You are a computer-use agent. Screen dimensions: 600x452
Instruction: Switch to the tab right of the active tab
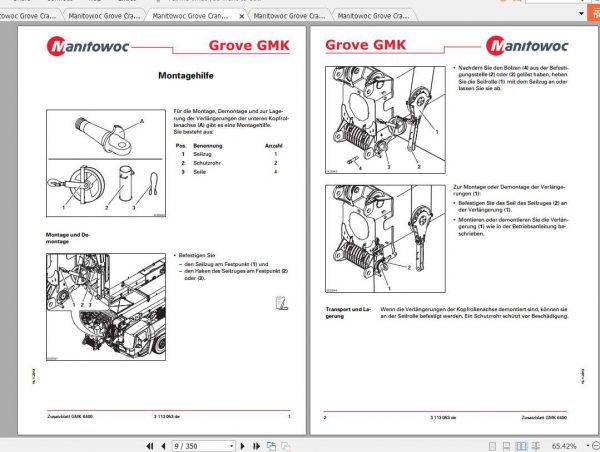pos(289,16)
